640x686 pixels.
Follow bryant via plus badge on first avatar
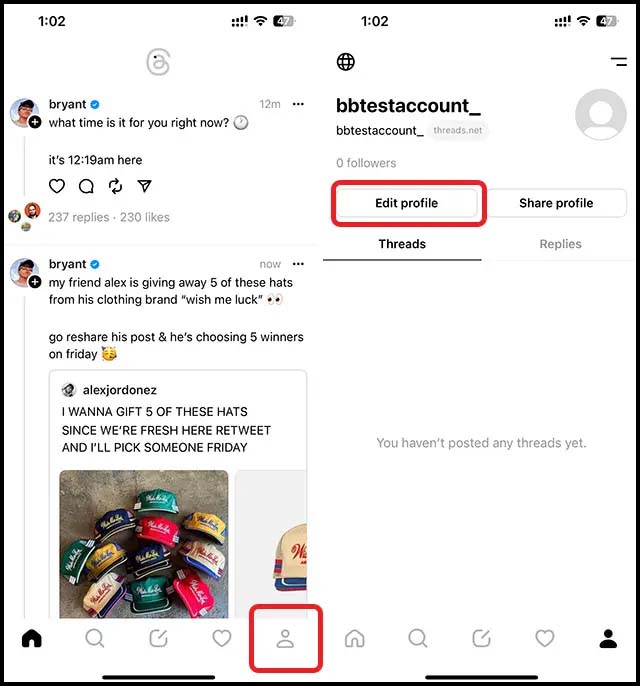click(x=35, y=122)
